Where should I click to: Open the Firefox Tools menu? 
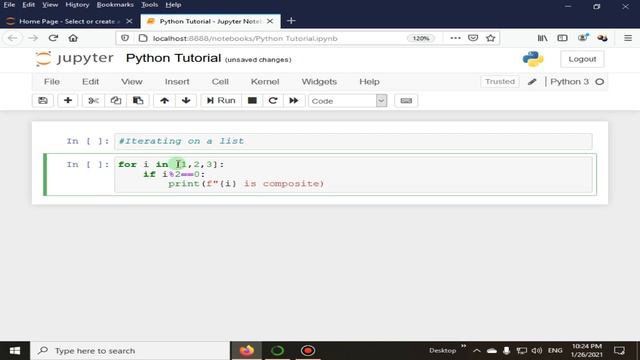point(149,4)
